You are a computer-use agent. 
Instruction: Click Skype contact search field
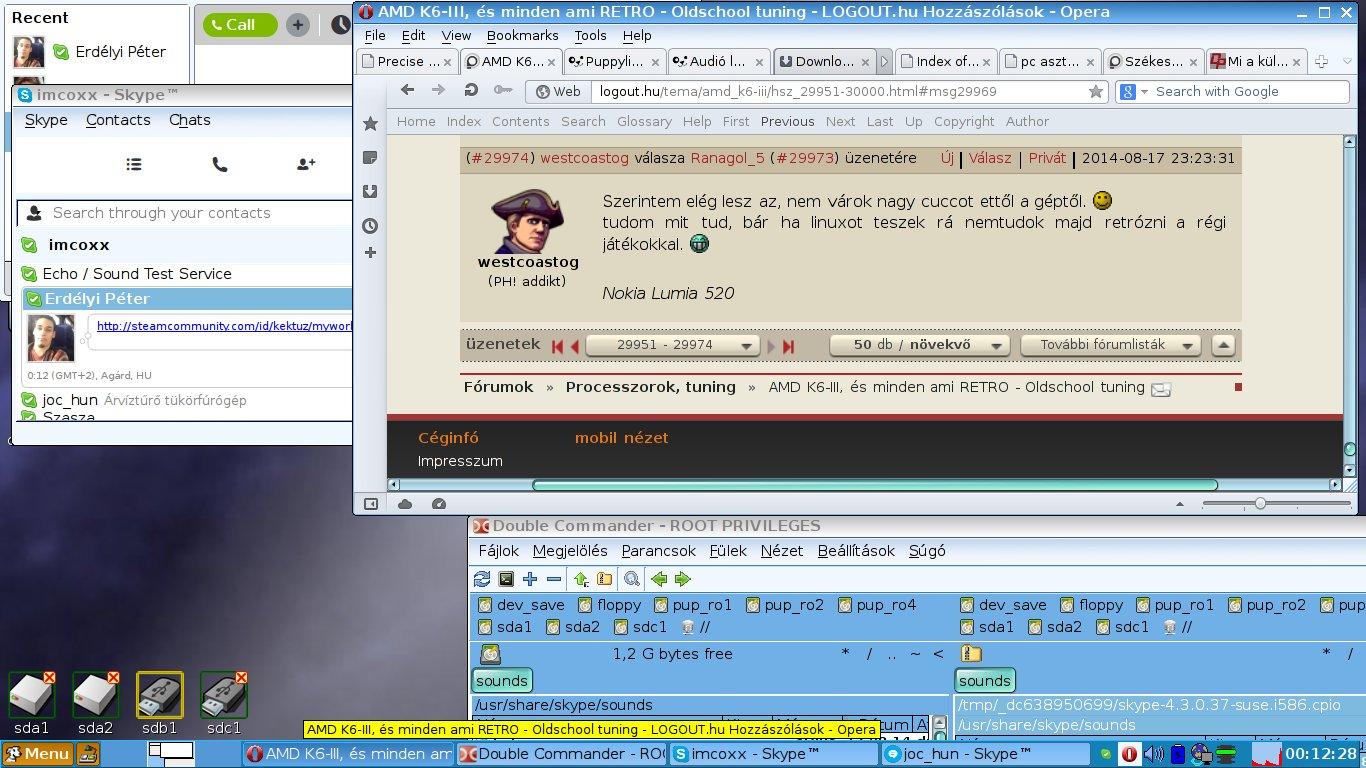pyautogui.click(x=186, y=213)
